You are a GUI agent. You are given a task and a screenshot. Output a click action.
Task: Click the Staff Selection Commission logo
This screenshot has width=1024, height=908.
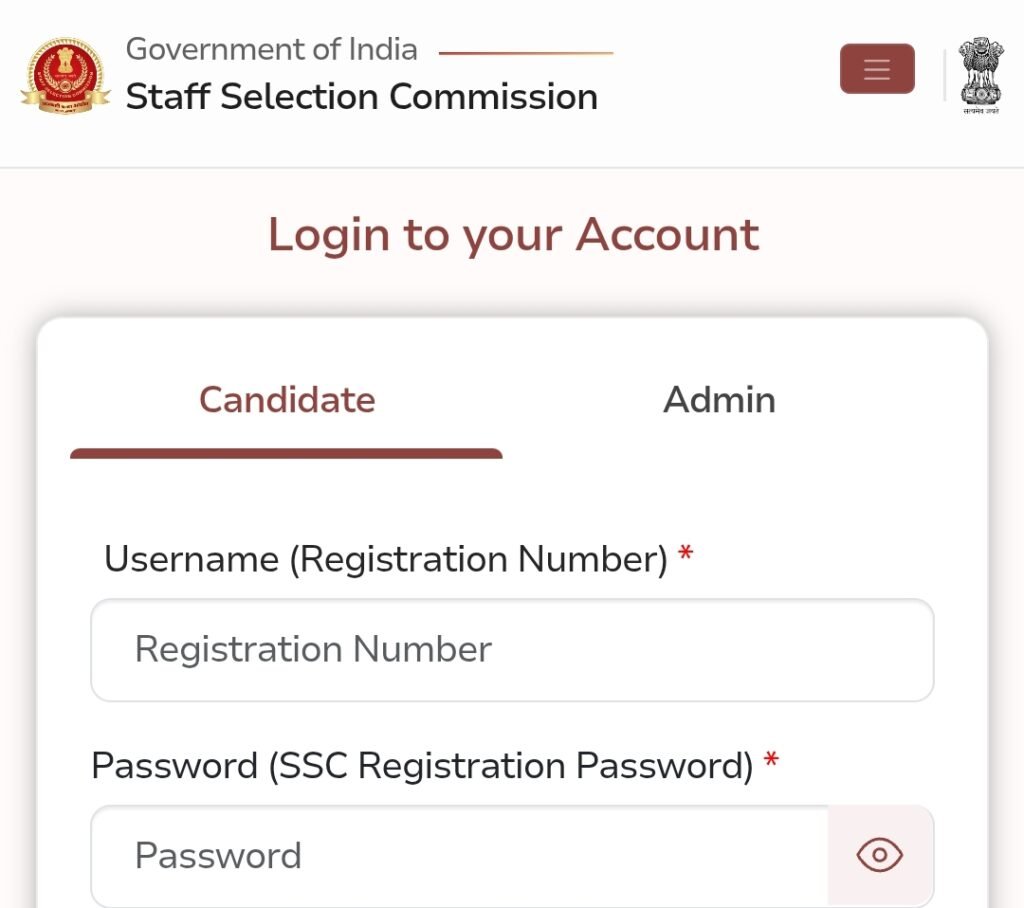click(65, 75)
